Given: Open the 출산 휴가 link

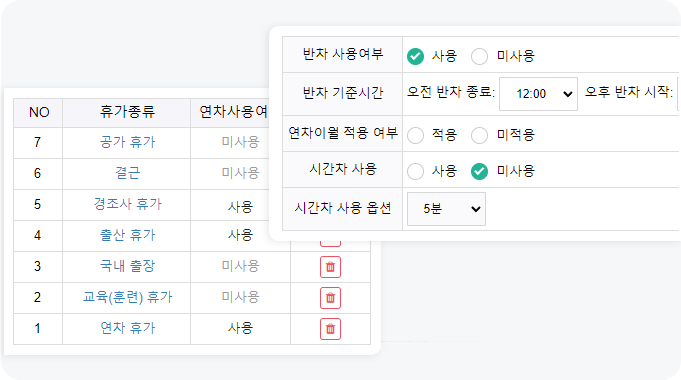Looking at the screenshot, I should [127, 235].
